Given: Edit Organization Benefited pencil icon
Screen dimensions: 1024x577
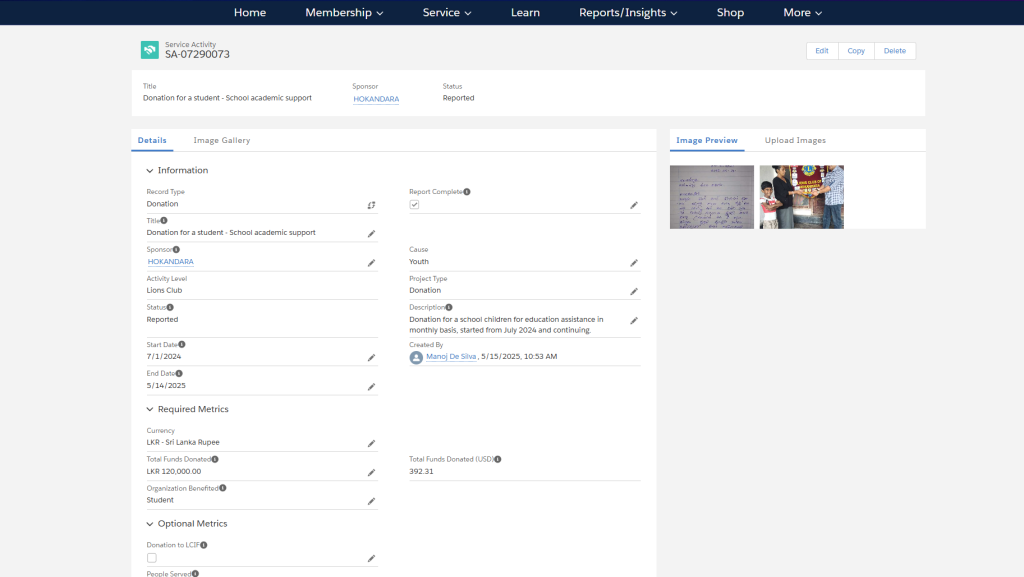Looking at the screenshot, I should click(371, 501).
